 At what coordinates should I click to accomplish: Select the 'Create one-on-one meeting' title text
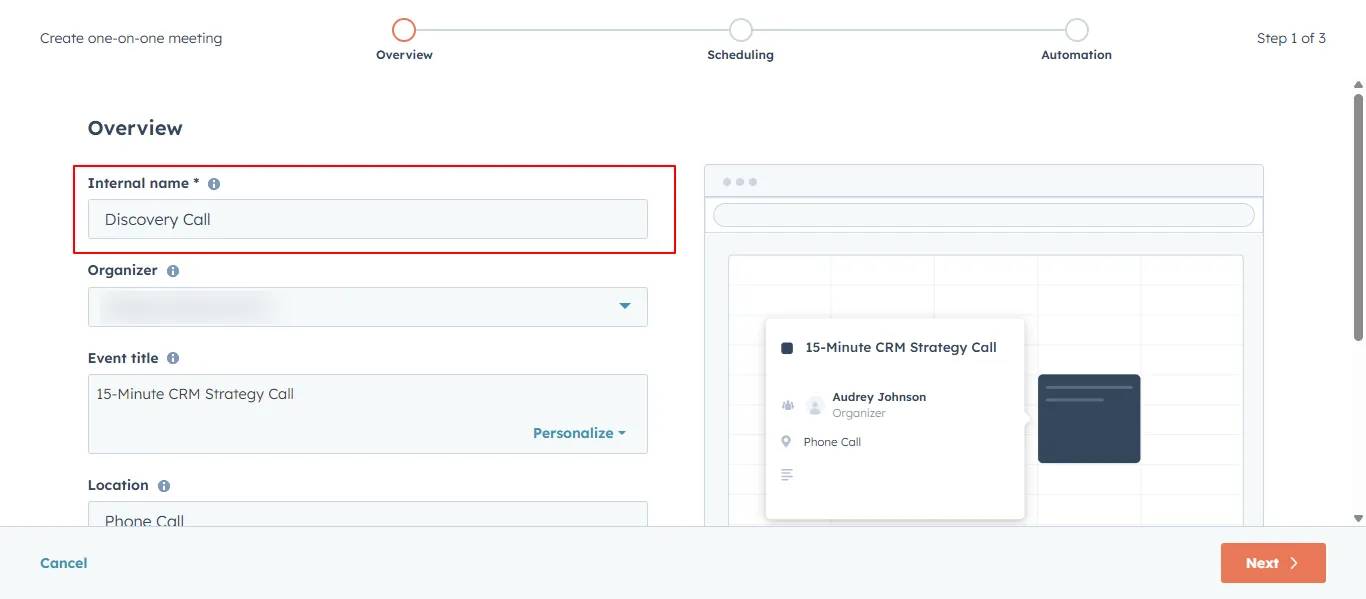tap(131, 38)
